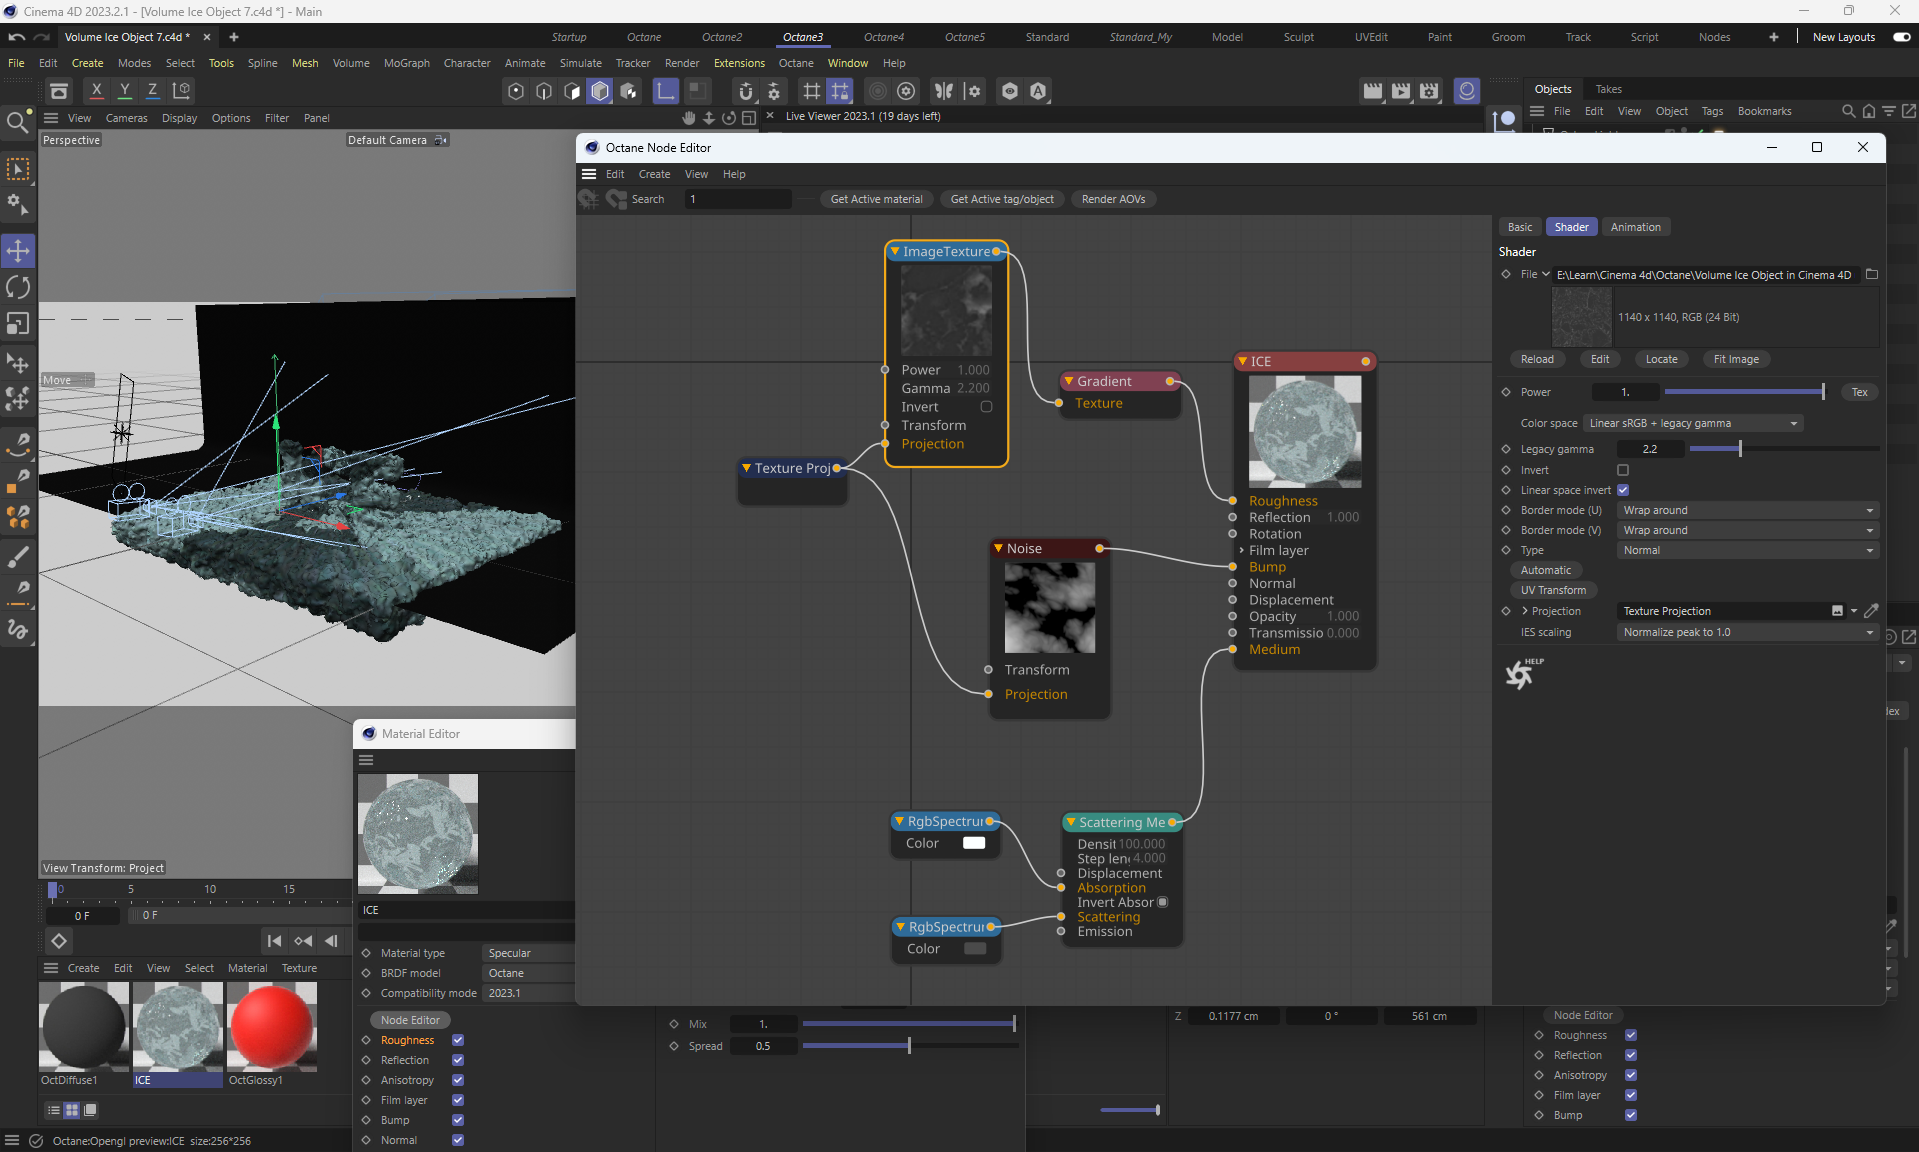This screenshot has height=1152, width=1919.
Task: Select the Scale tool in left toolbar
Action: point(18,324)
